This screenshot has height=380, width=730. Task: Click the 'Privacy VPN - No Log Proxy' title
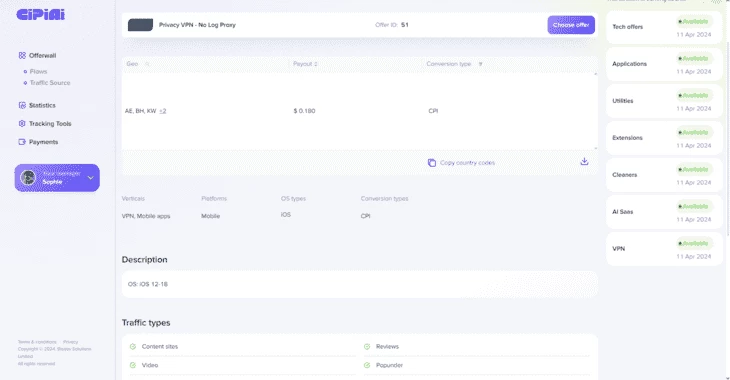point(197,25)
